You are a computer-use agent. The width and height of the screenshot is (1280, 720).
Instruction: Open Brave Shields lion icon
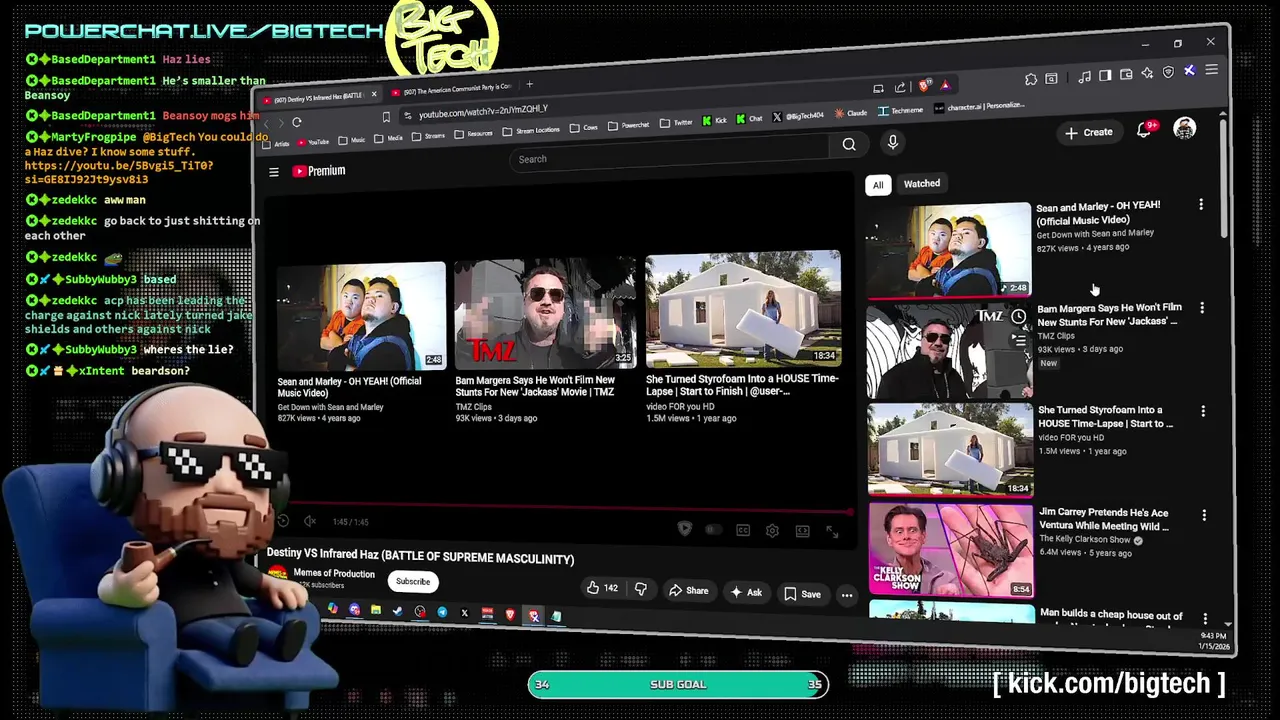coord(923,86)
